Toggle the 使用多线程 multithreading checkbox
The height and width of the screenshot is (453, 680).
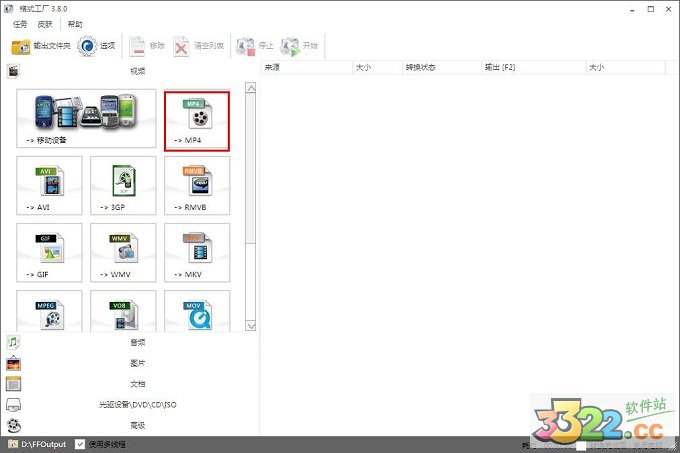click(80, 444)
